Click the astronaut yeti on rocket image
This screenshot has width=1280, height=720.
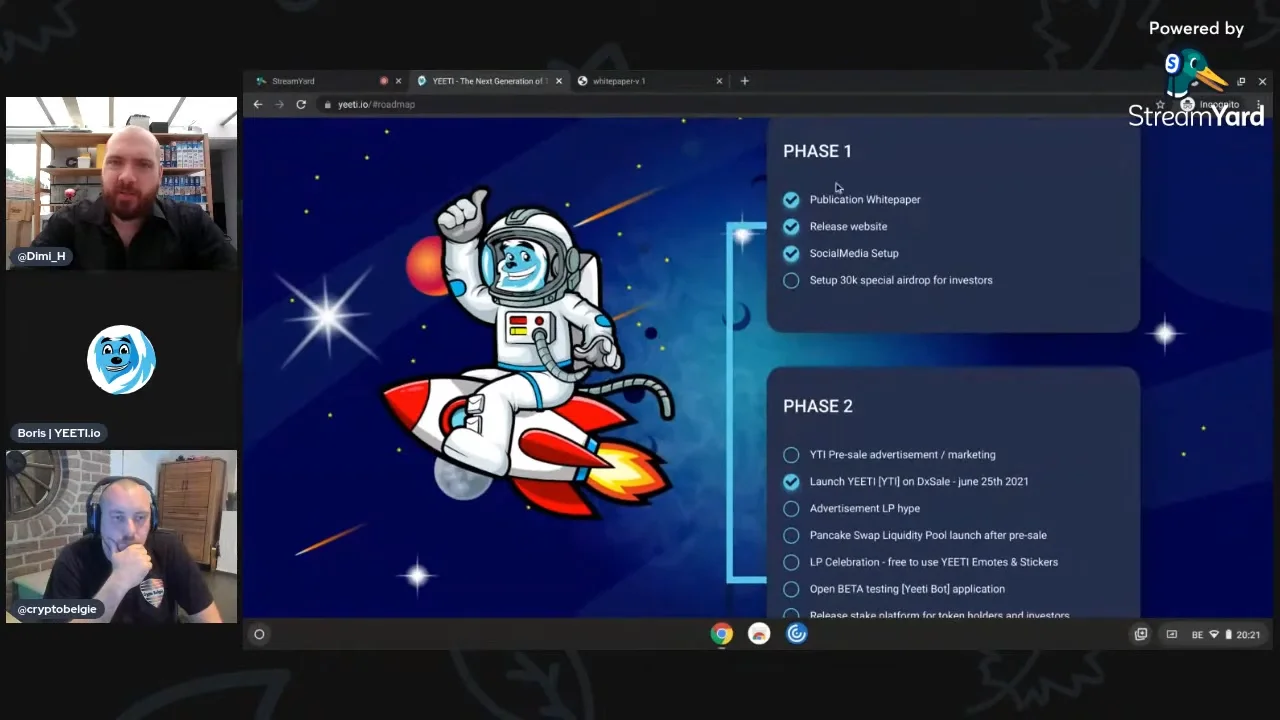point(525,350)
